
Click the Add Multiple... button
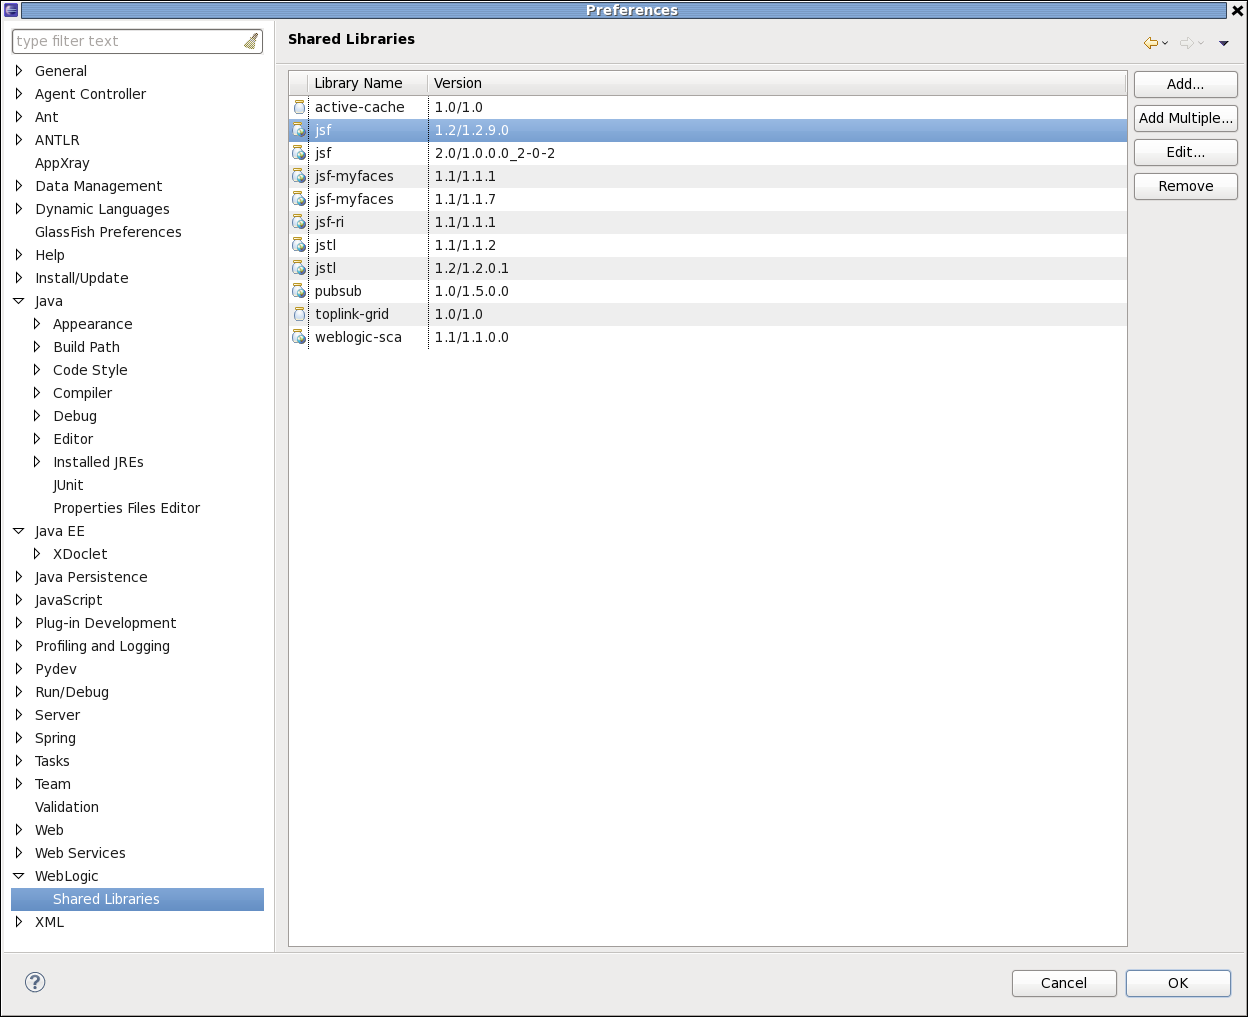pos(1186,118)
